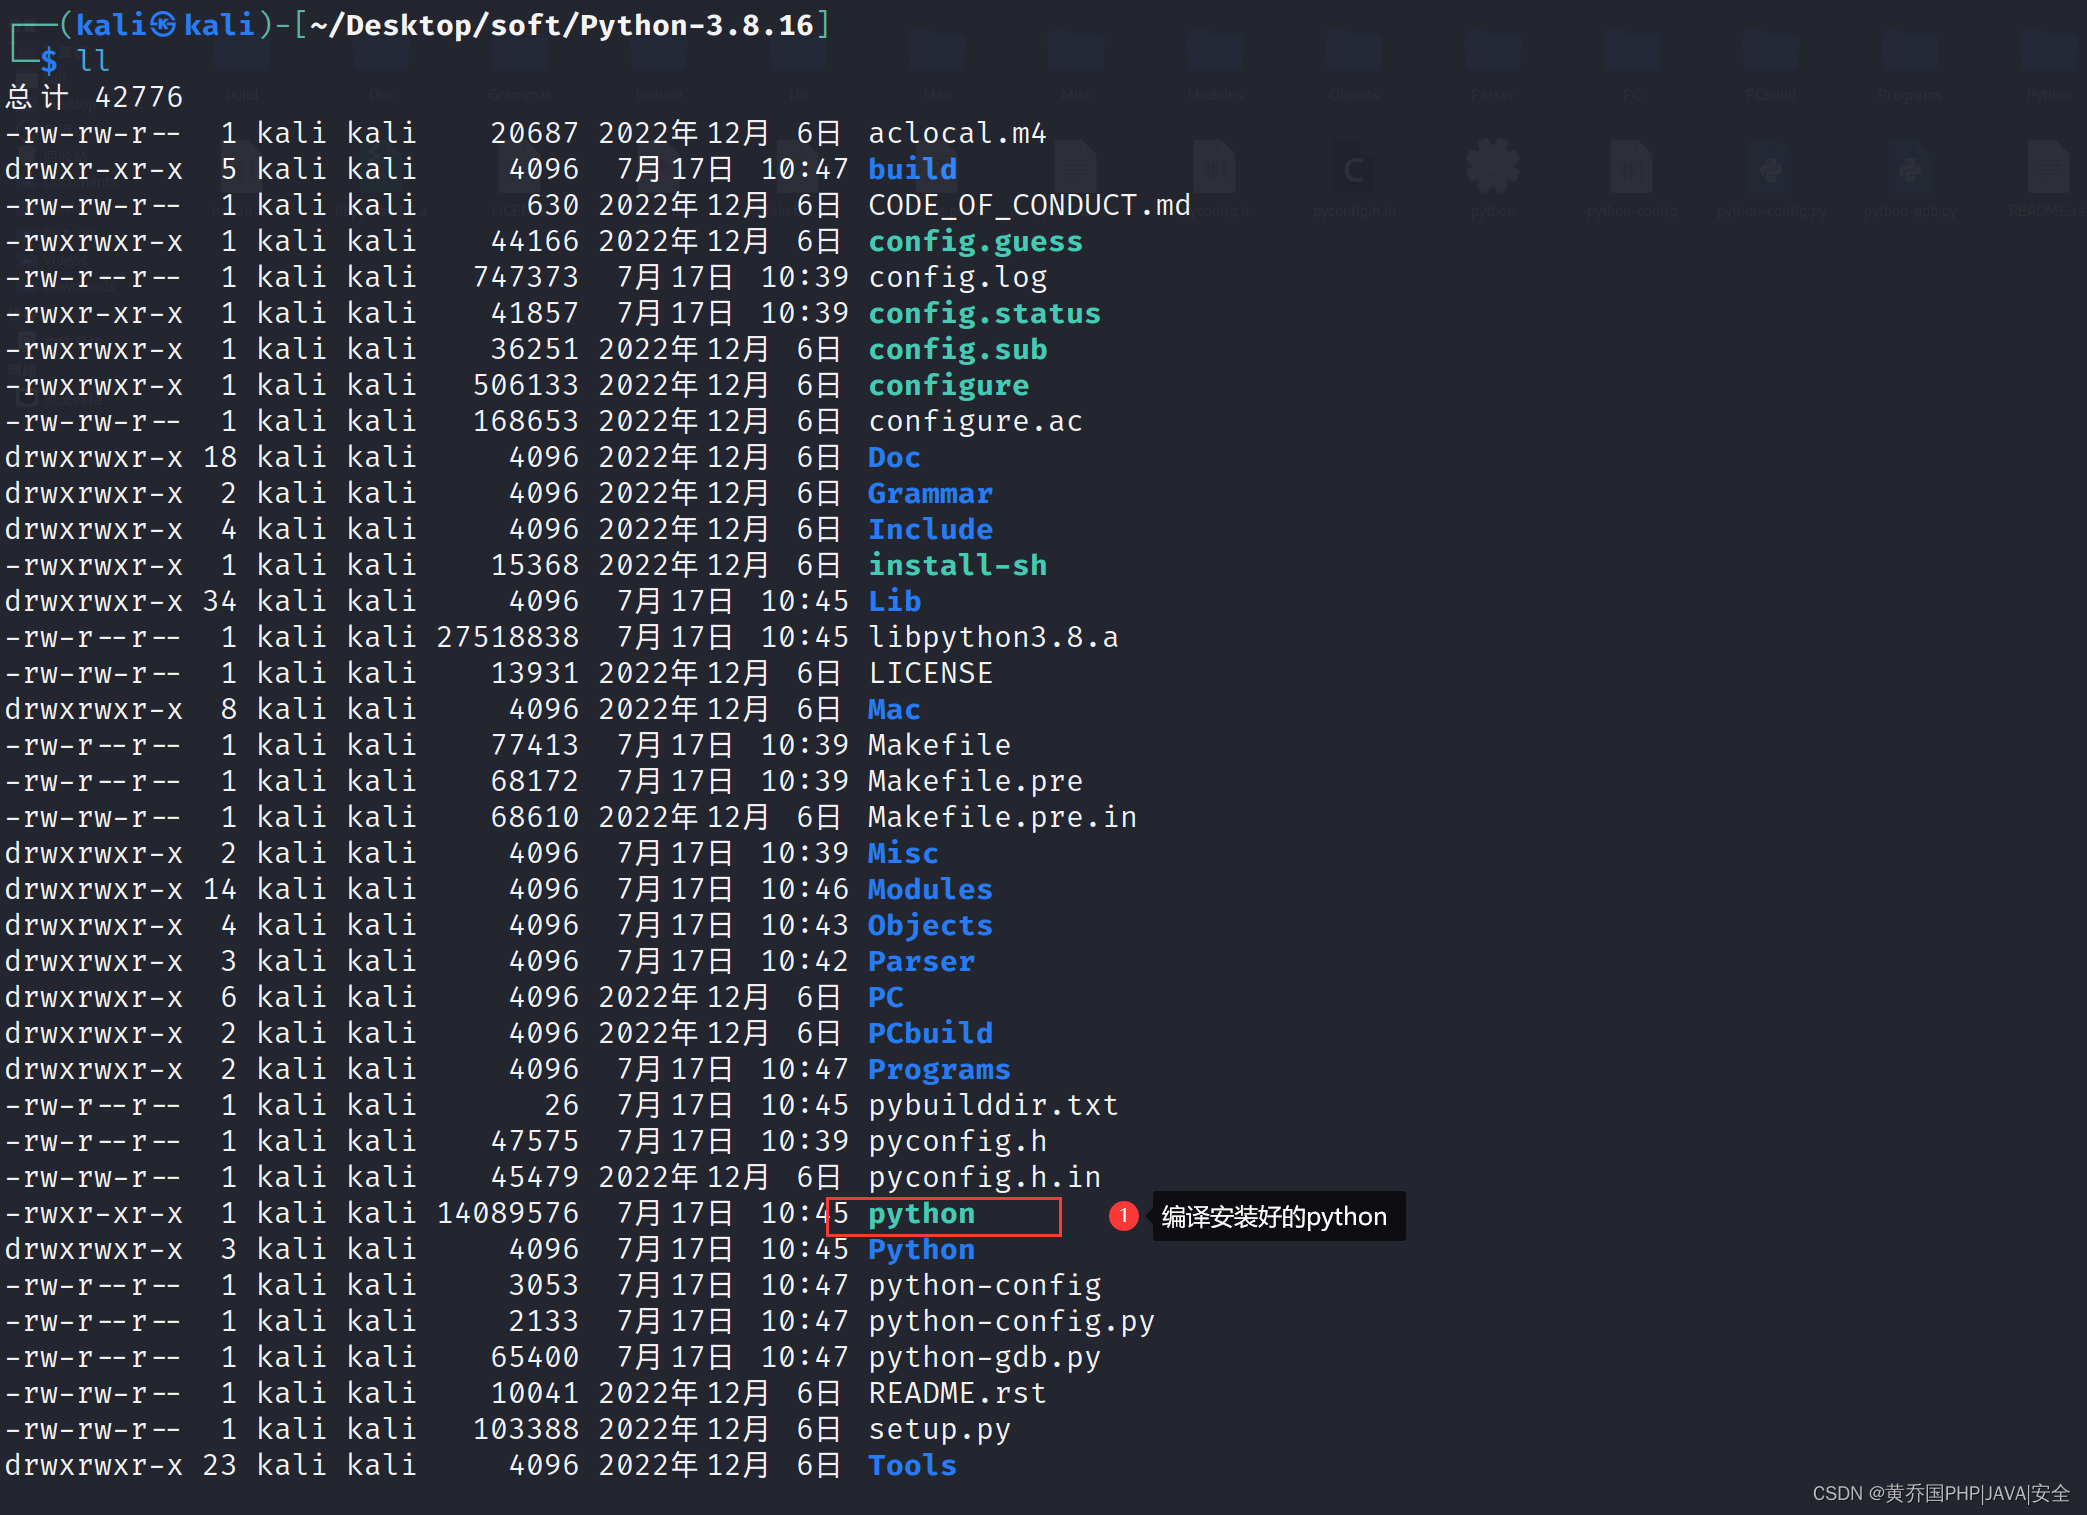Click the blue capitalized Python directory name

(x=921, y=1249)
